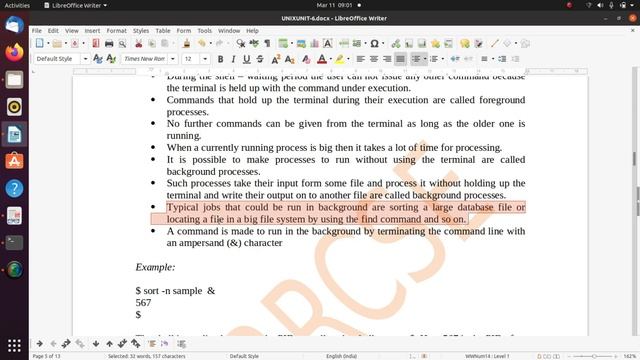The width and height of the screenshot is (640, 360).
Task: Select the Insert Line drawing tool
Action: coord(494,43)
